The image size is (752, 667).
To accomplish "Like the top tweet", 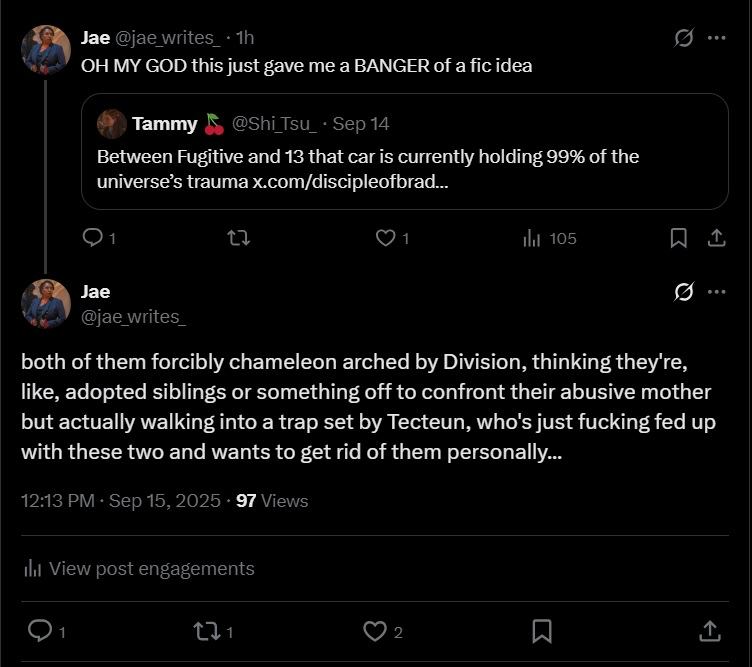I will [385, 238].
